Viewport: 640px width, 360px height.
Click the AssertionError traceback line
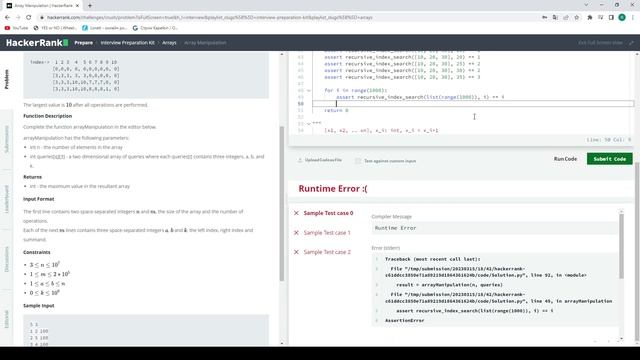tap(404, 320)
